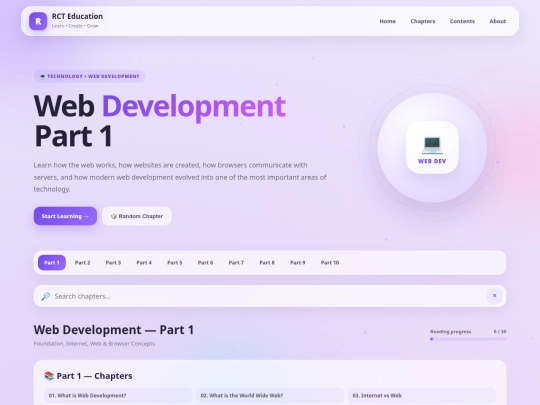Click the 'Learn • Create • Grow' tagline

point(75,26)
